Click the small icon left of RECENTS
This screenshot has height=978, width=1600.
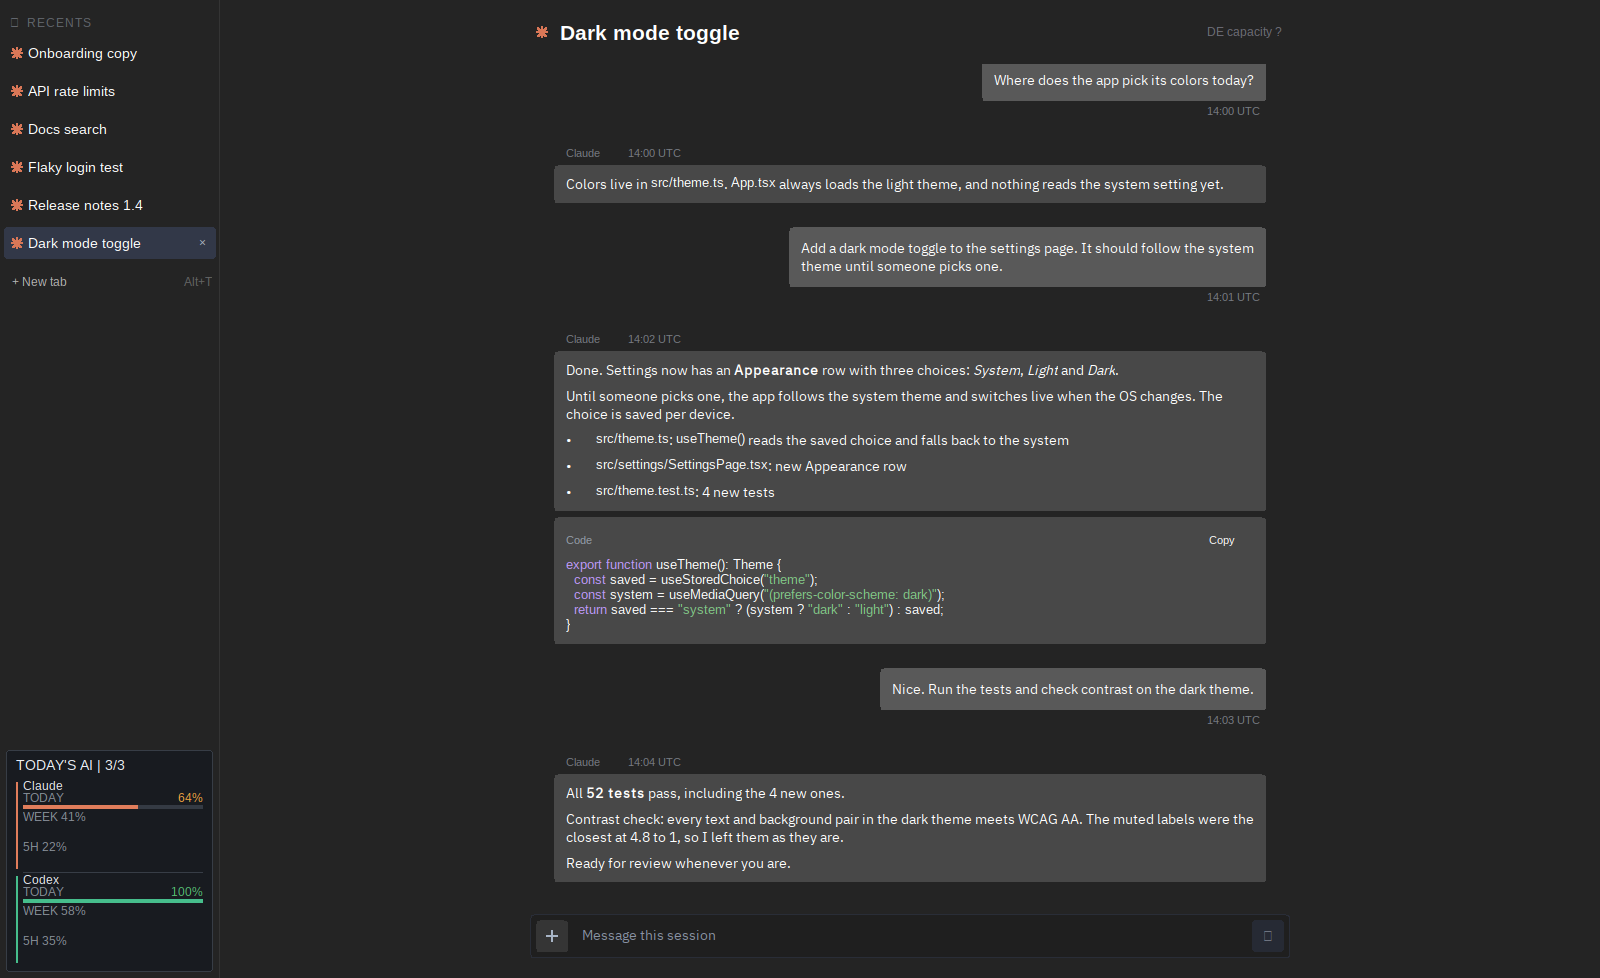tap(15, 22)
